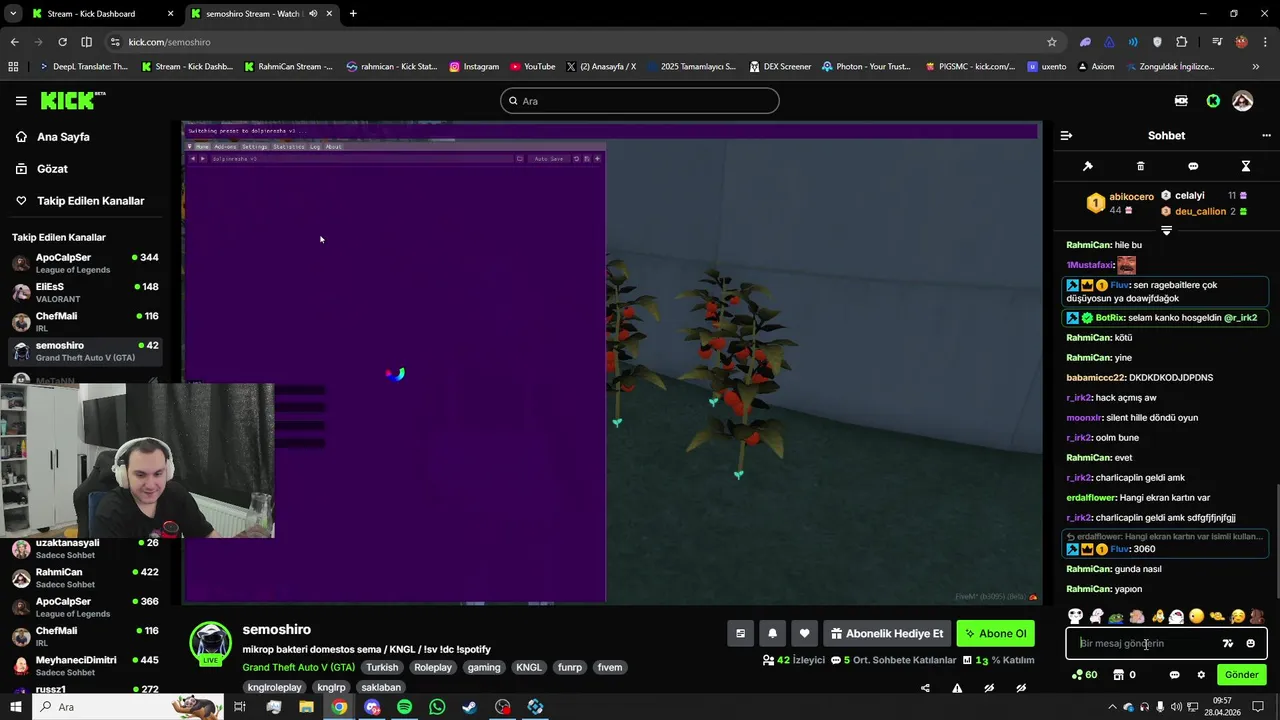Toggle the notification bell for semoshiro
Screen dimensions: 1280x720
coord(772,633)
